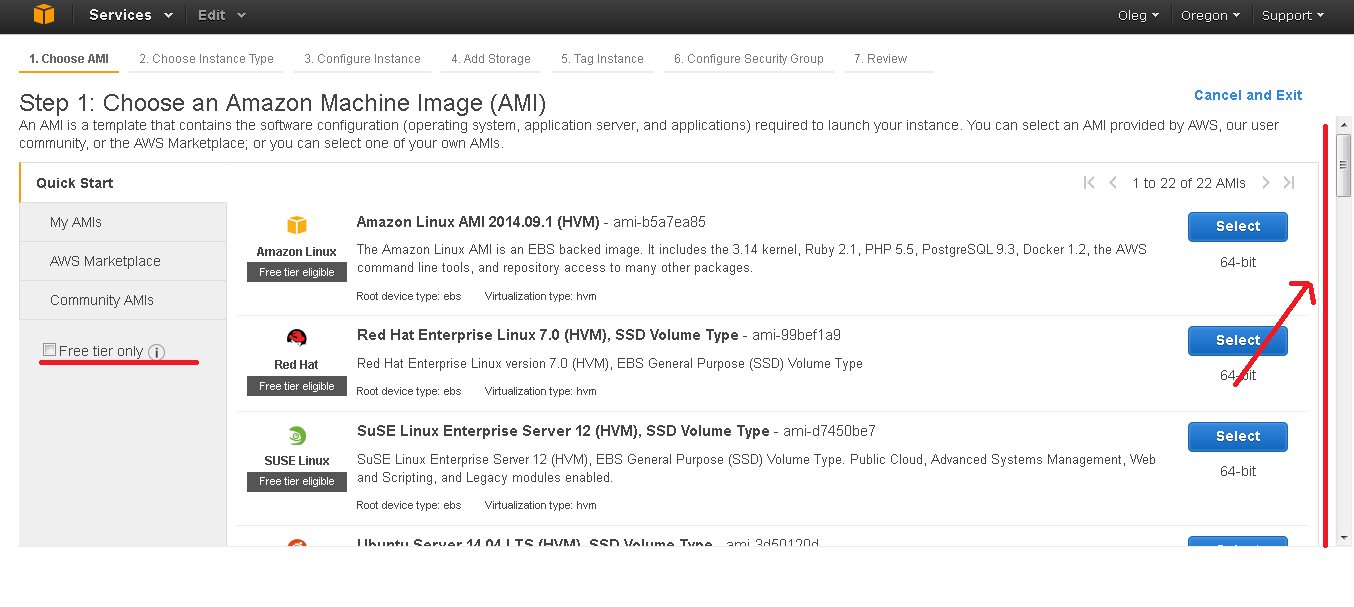Click the Red Hat Enterprise Linux 7.0 title
1354x607 pixels.
tap(547, 335)
